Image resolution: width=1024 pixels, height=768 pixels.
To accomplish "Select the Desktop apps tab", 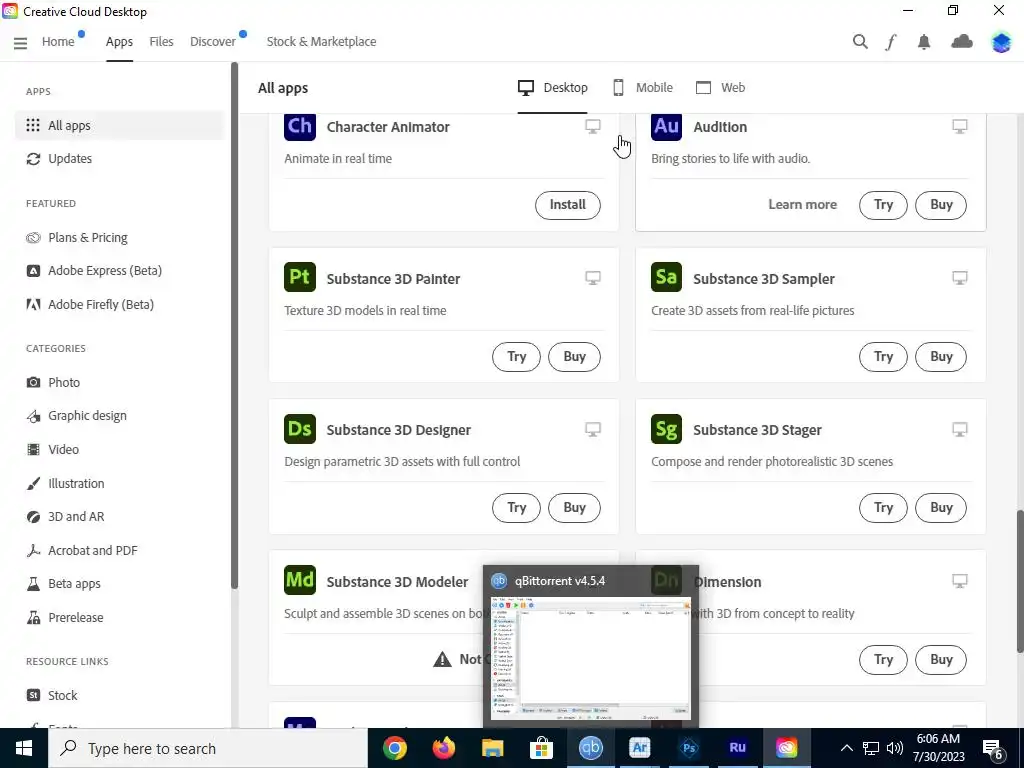I will pos(552,88).
